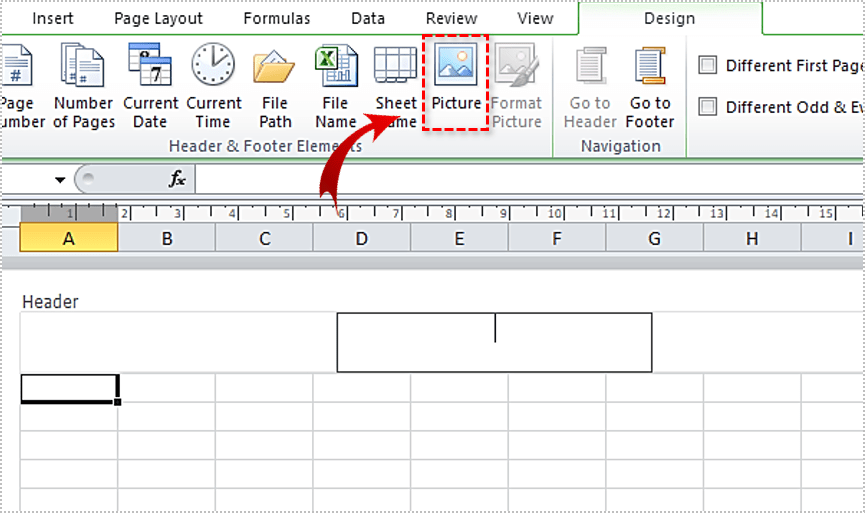Click the fx Insert Function button
The width and height of the screenshot is (865, 513).
[x=177, y=179]
